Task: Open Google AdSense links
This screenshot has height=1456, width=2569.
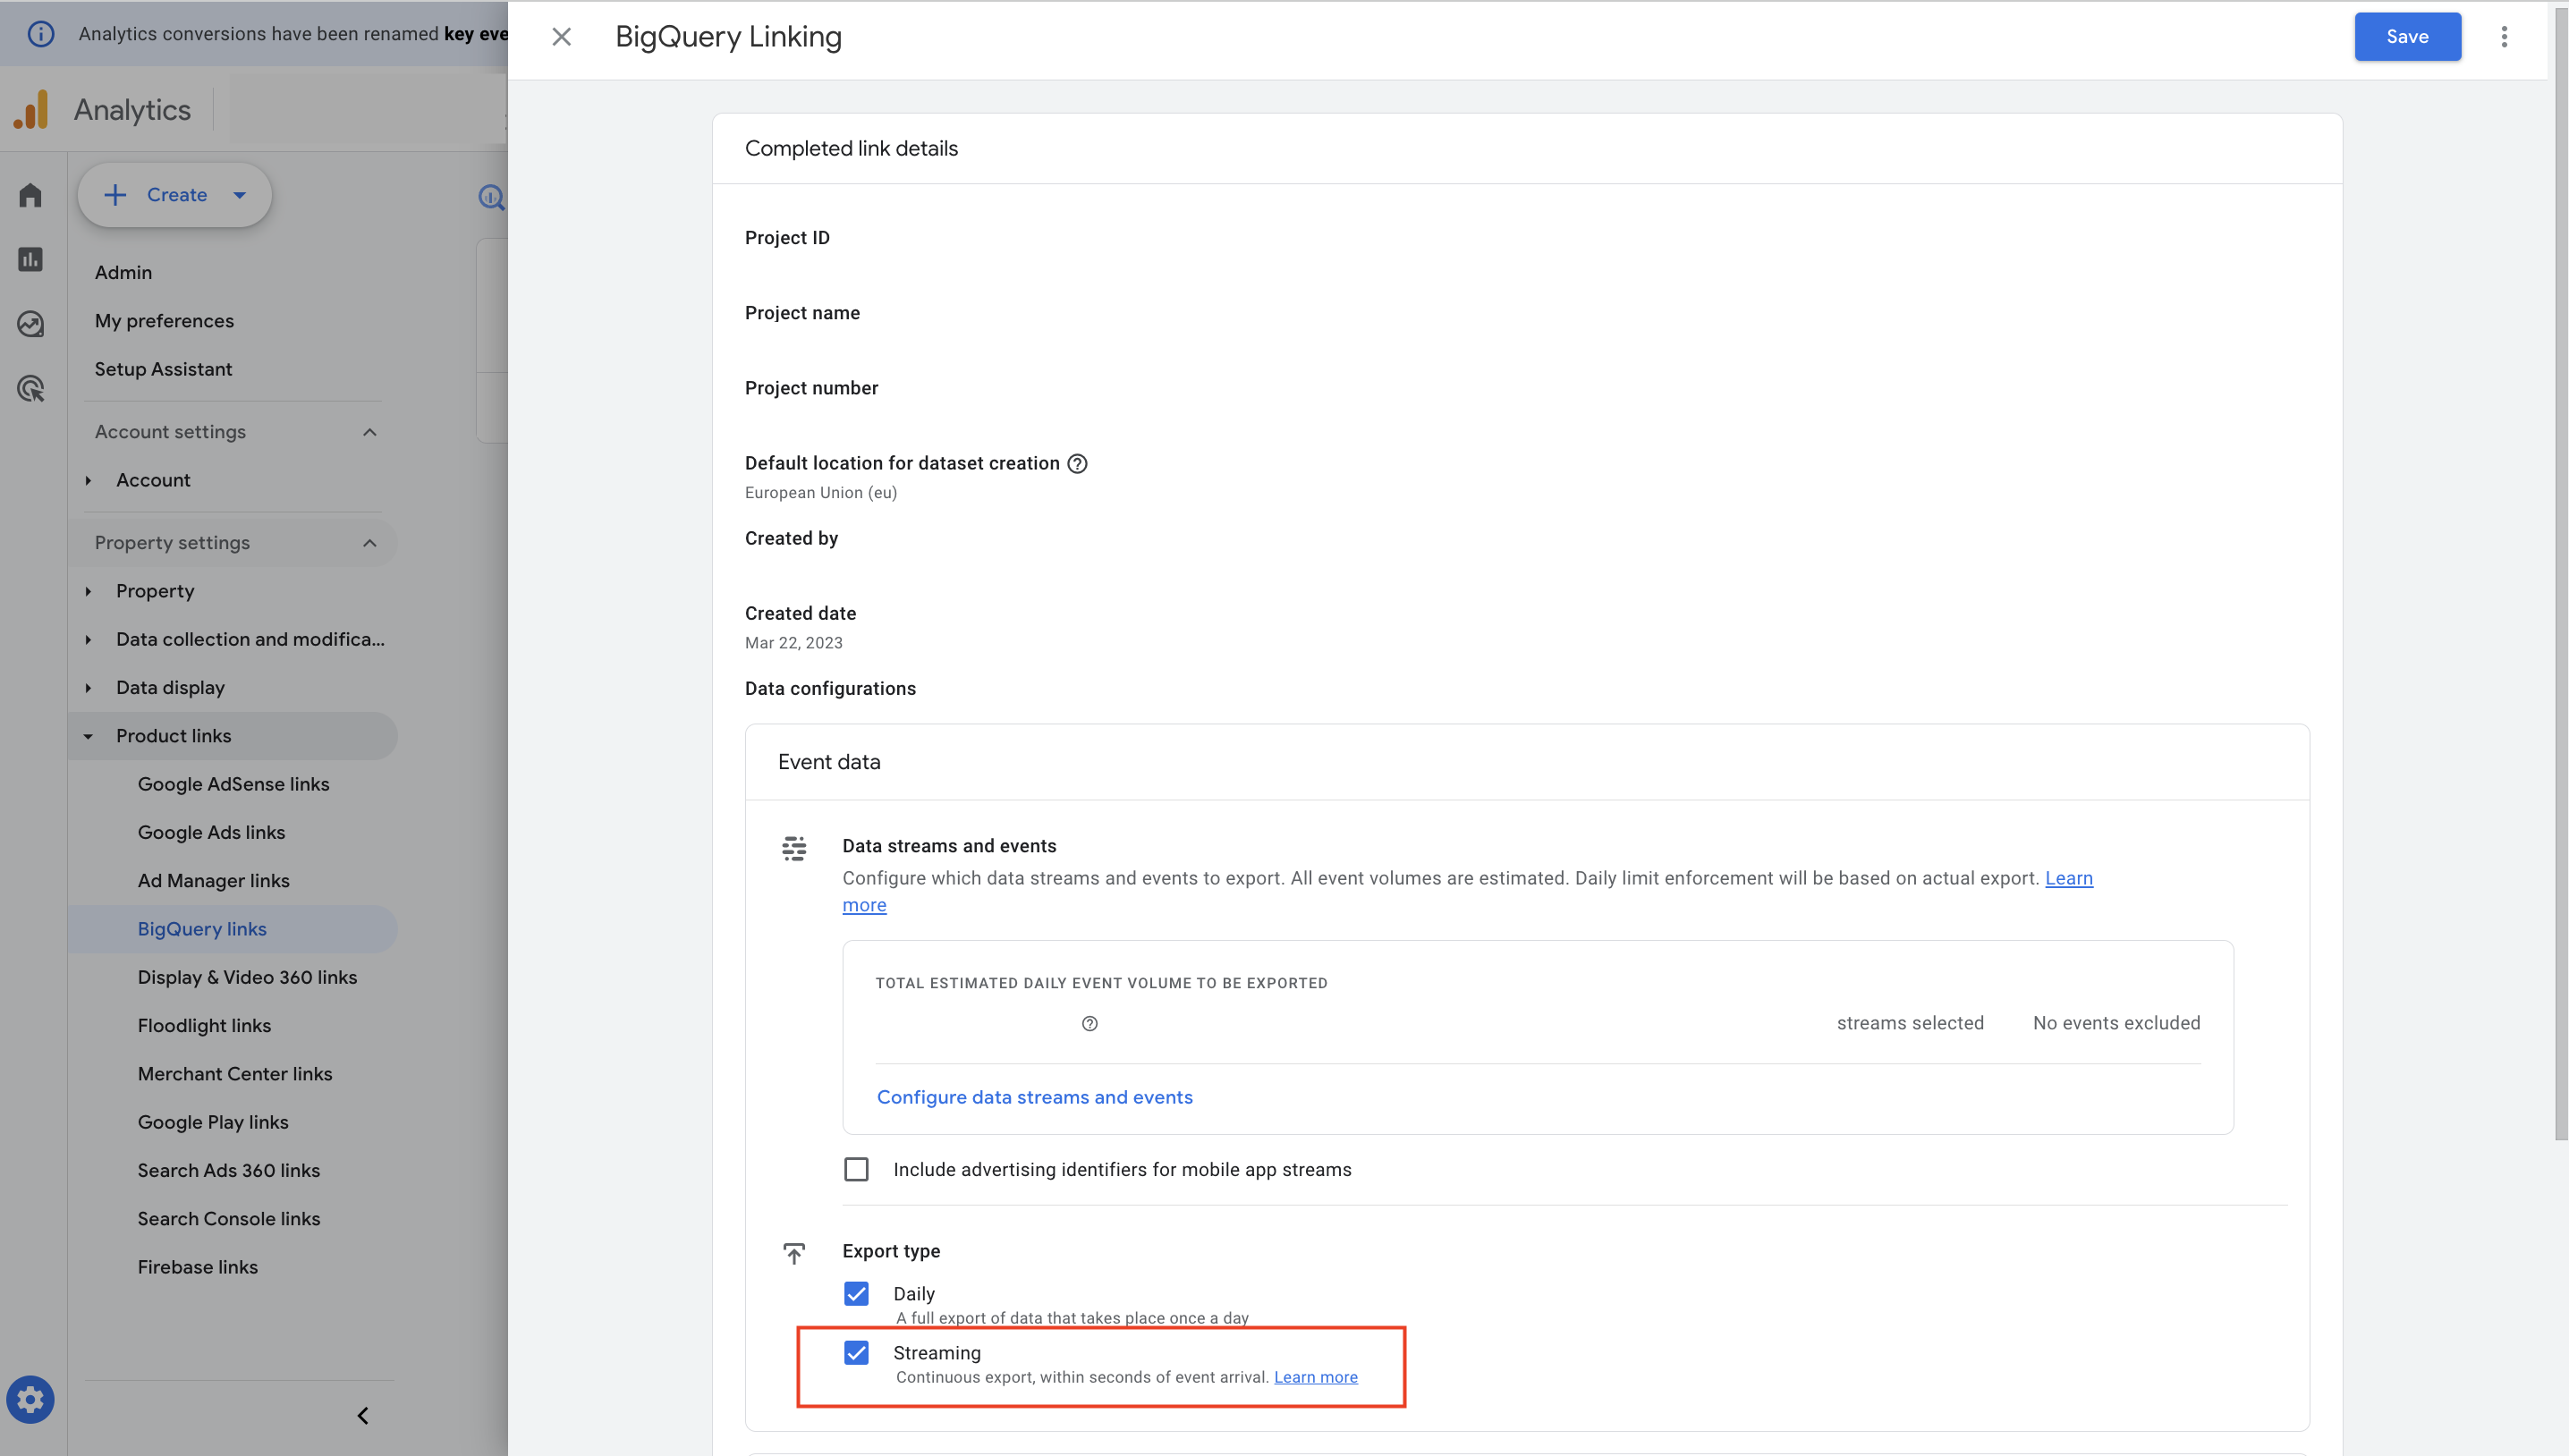Action: (x=233, y=784)
